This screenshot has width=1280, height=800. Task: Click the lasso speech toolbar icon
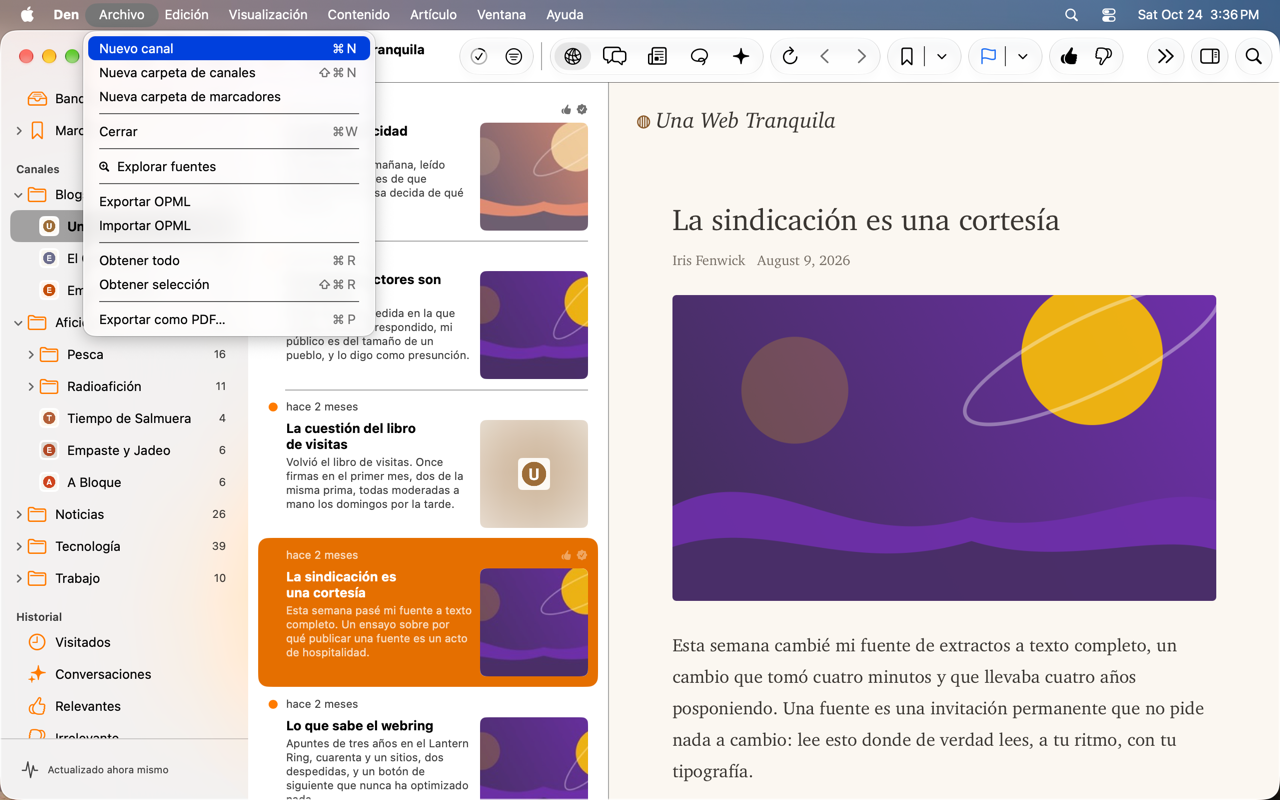[699, 57]
